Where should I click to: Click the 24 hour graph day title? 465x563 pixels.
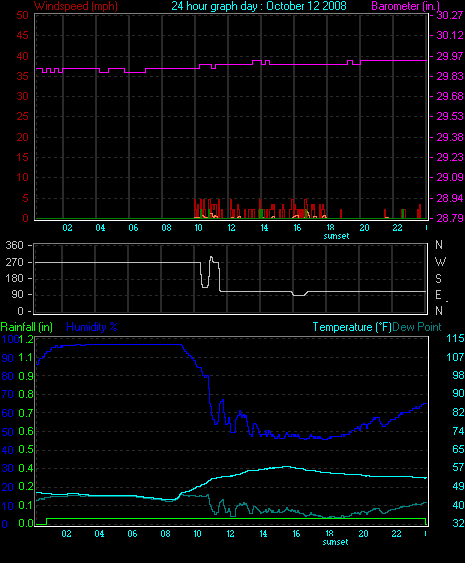pyautogui.click(x=259, y=6)
